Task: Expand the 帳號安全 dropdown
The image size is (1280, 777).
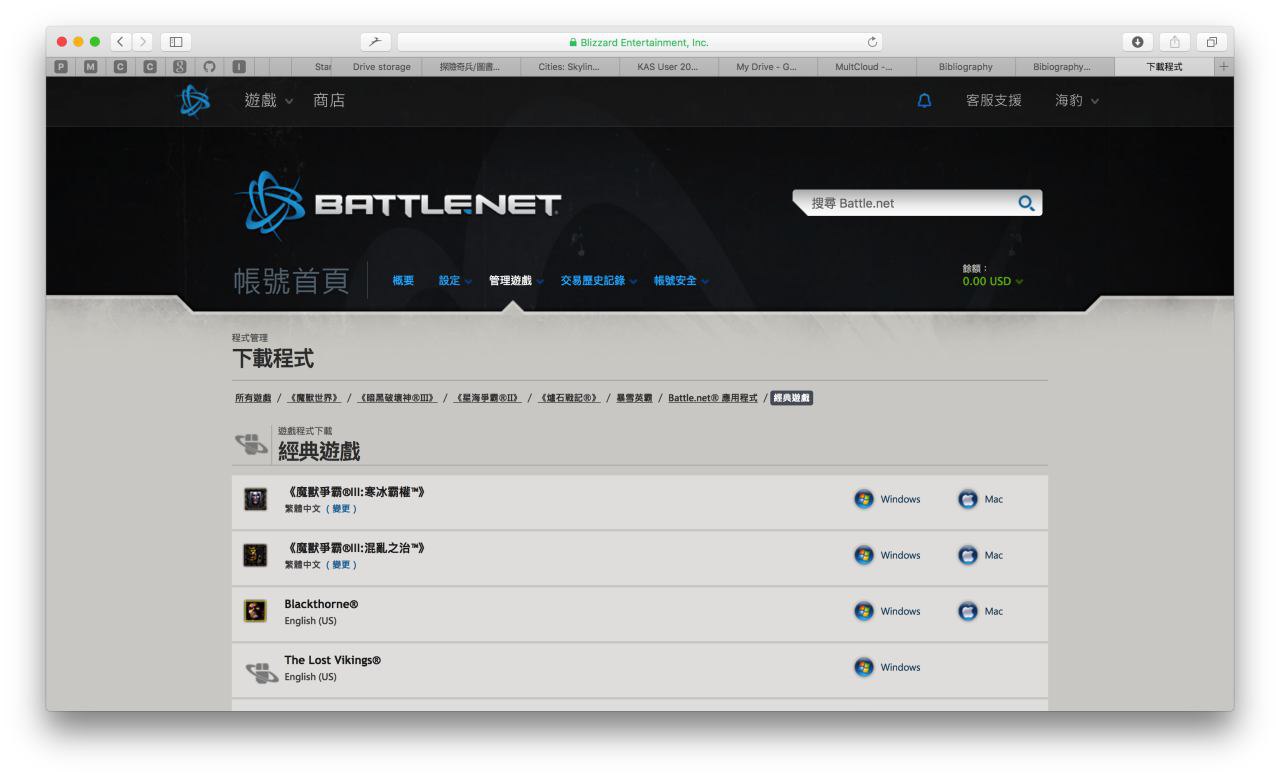Action: (681, 281)
